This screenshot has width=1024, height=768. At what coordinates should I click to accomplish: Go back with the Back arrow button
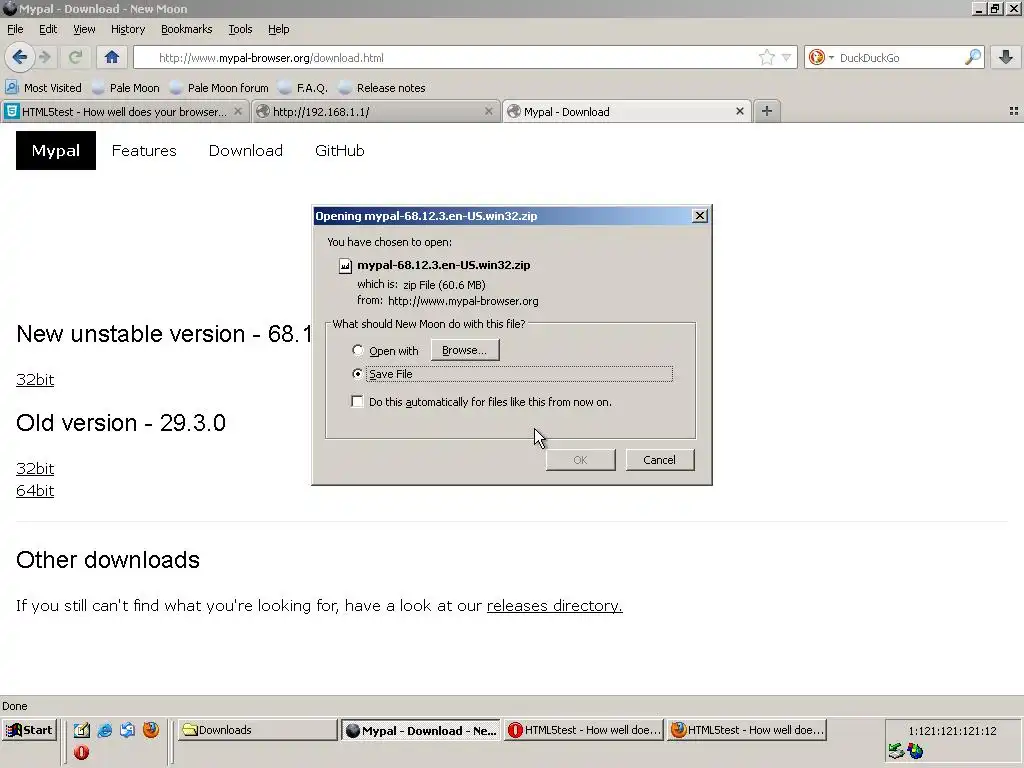coord(20,57)
